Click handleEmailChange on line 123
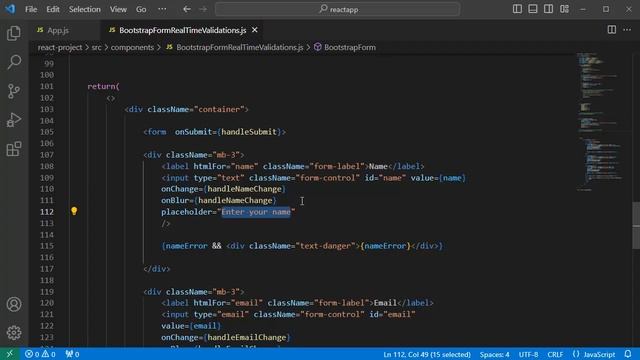 click(x=247, y=337)
